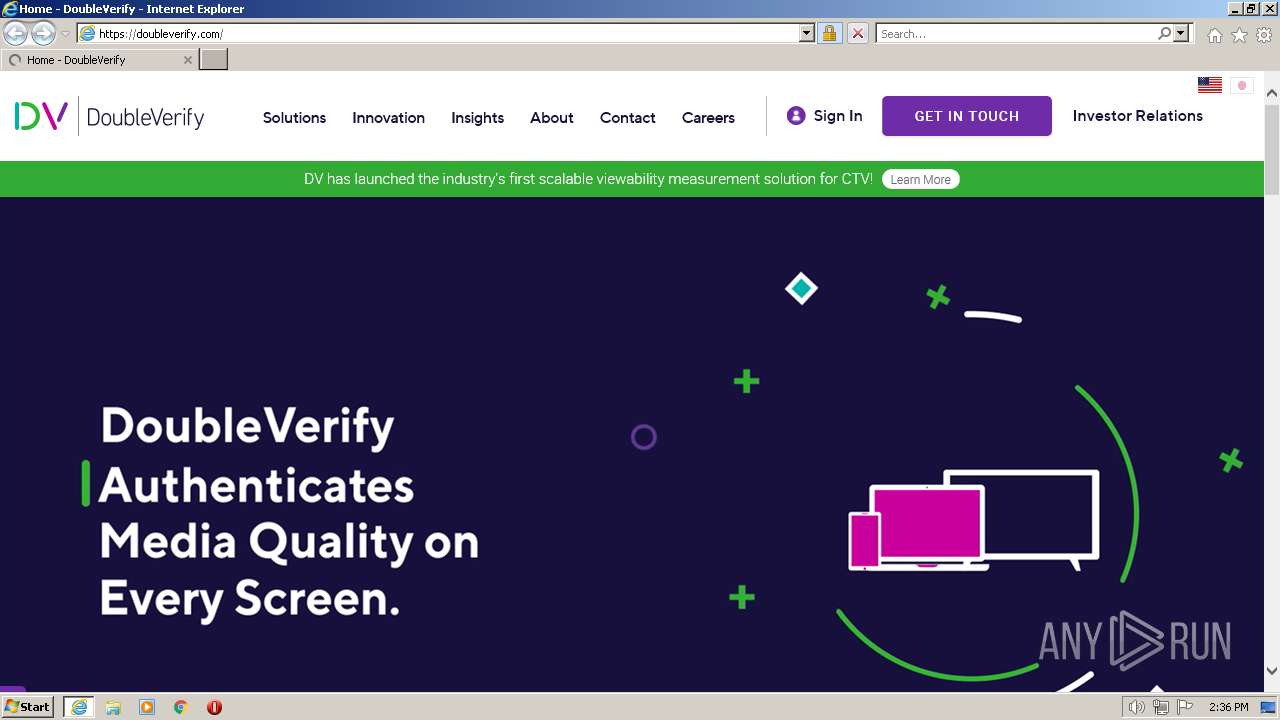Click the CTV launch announcement text
Image resolution: width=1280 pixels, height=720 pixels.
[588, 179]
